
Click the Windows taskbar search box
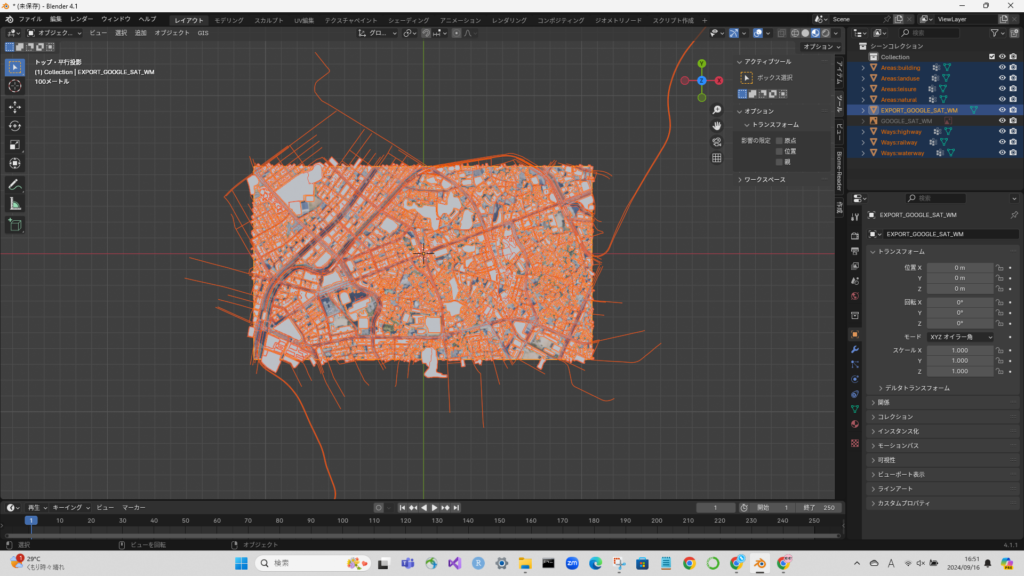pos(300,564)
